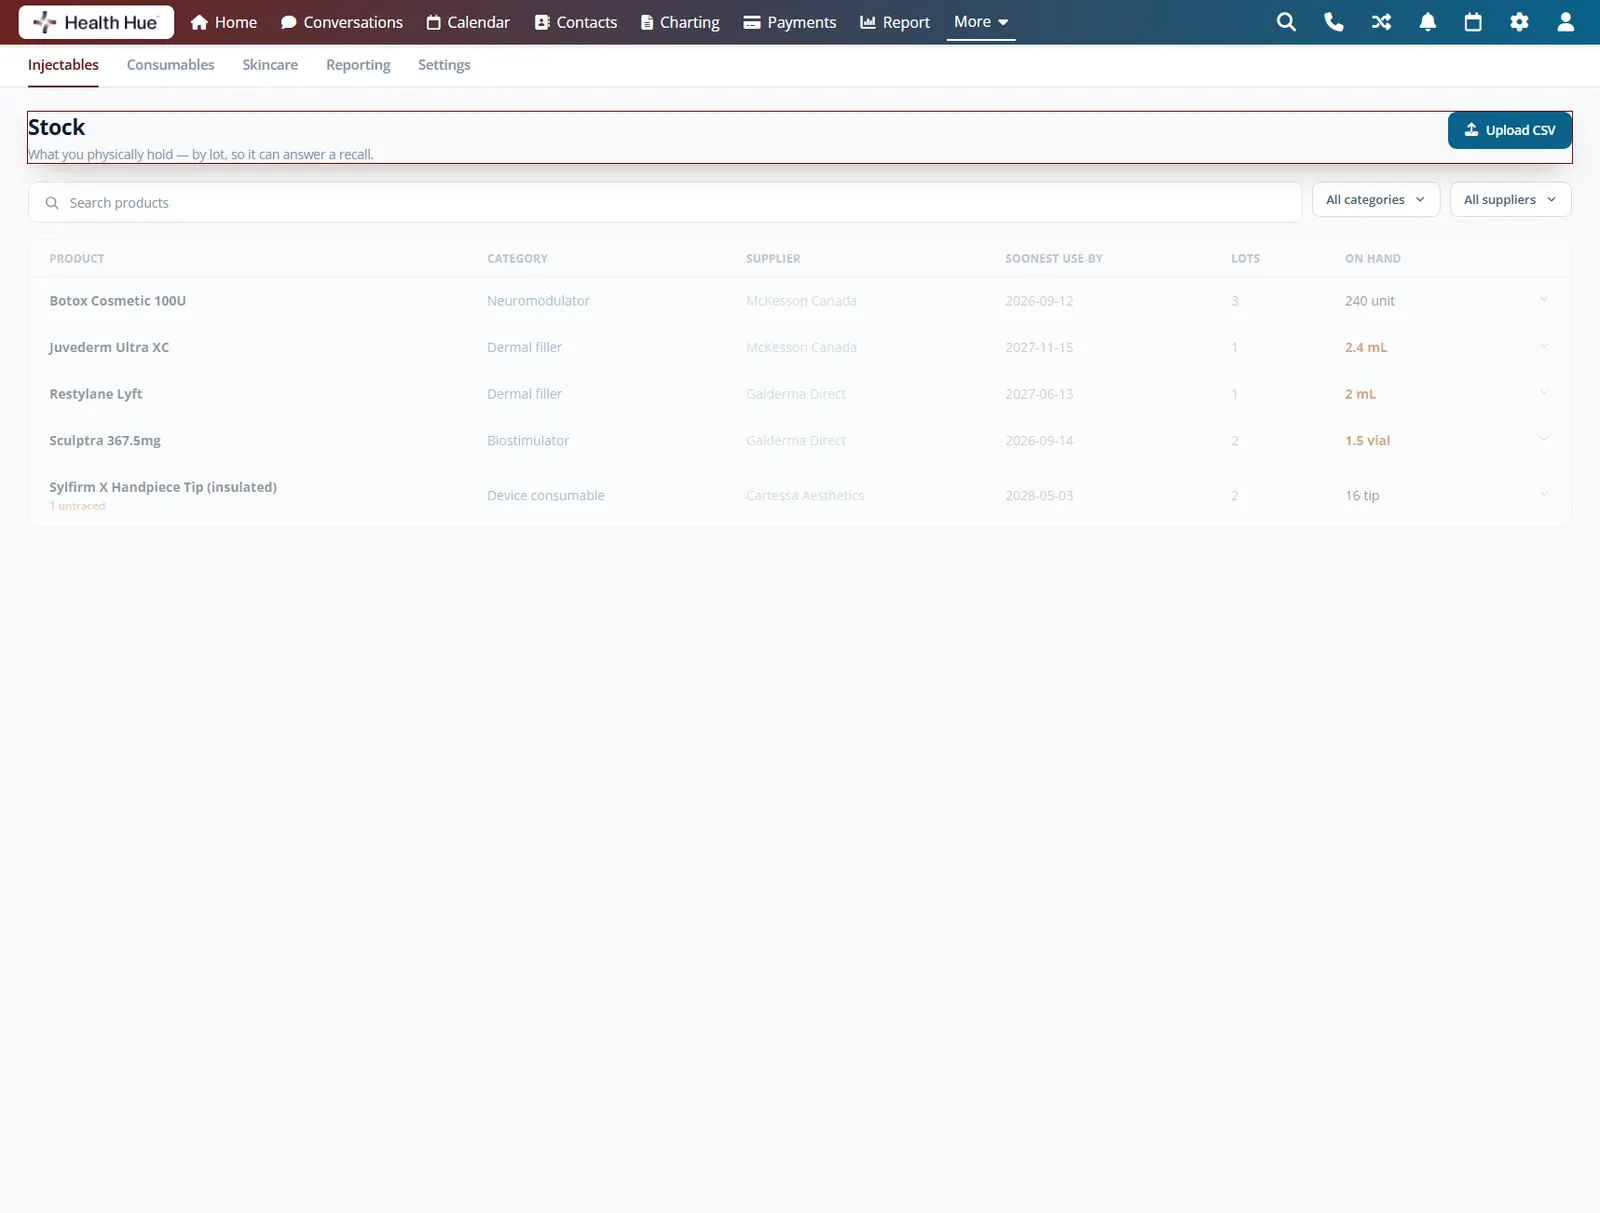Open the Settings tab
The width and height of the screenshot is (1600, 1213).
point(444,65)
